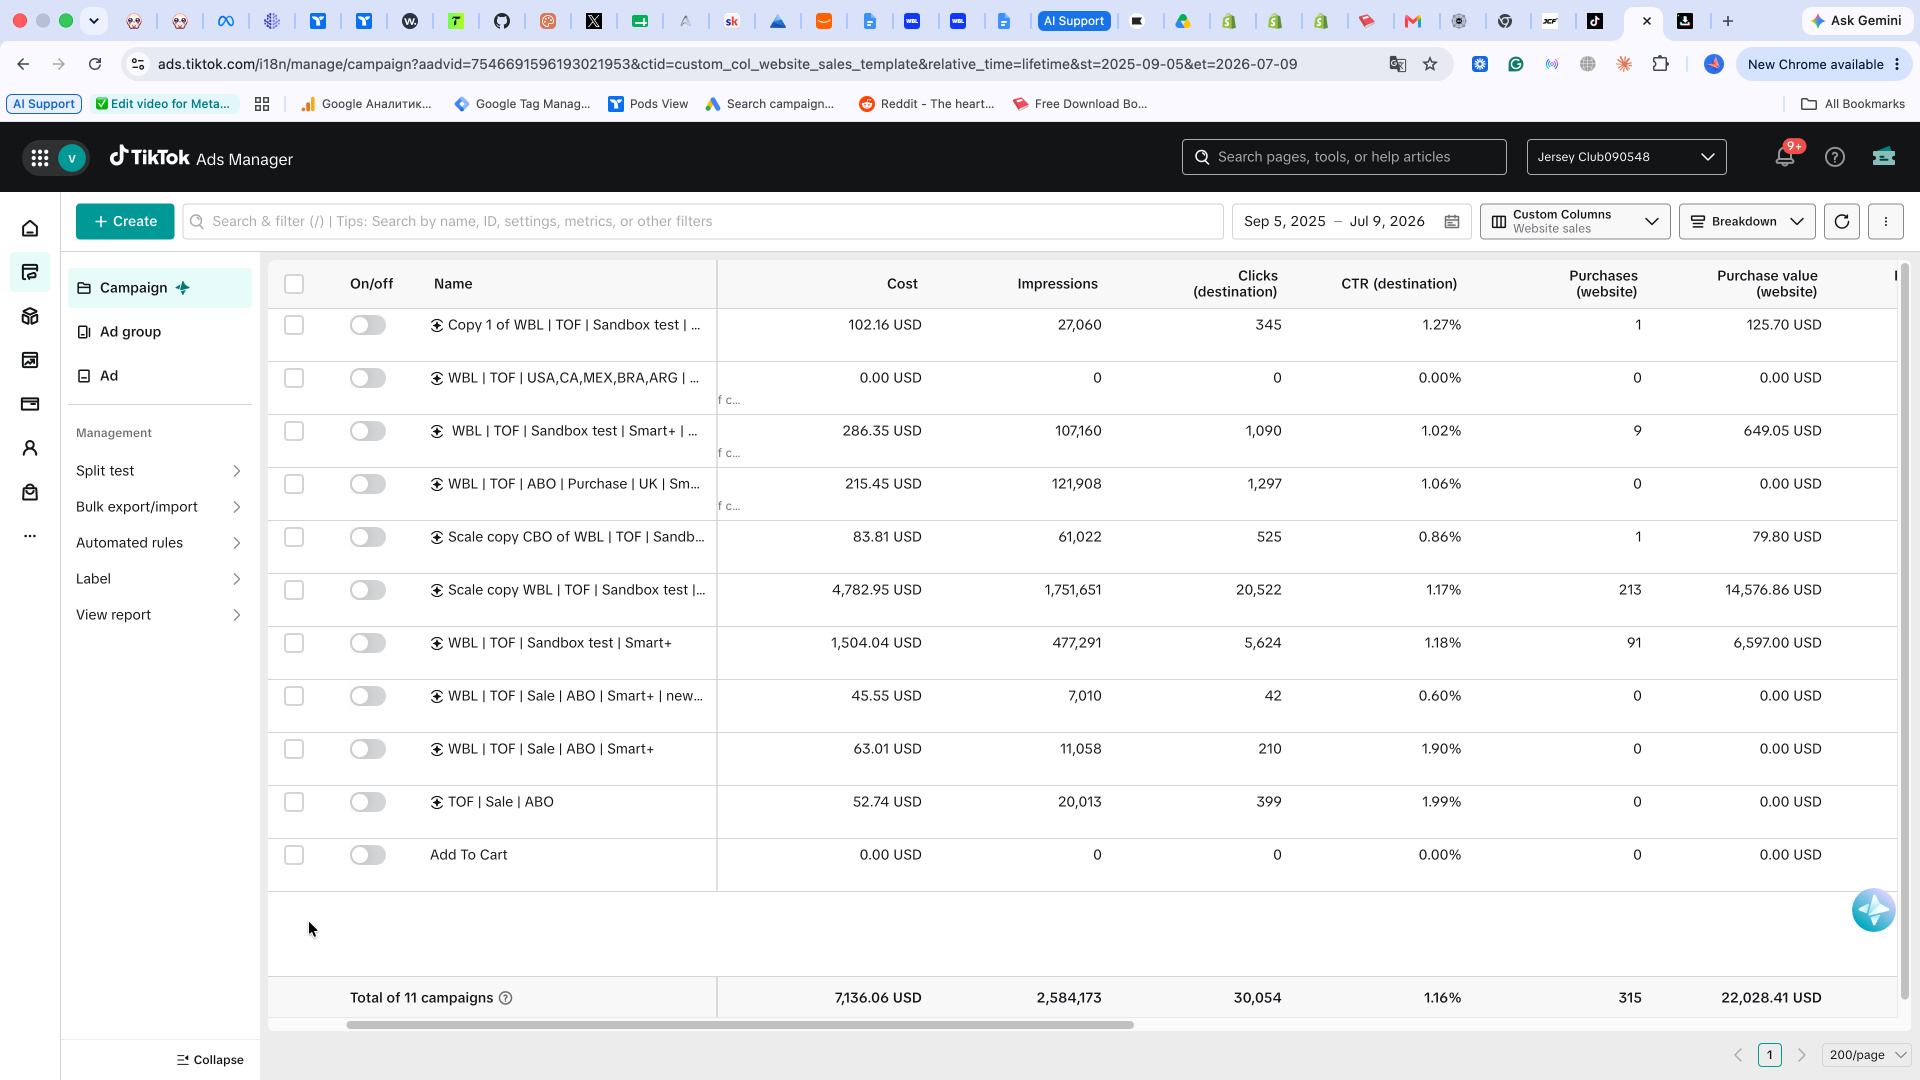Open the app grid launcher icon
This screenshot has width=1920, height=1080.
[x=40, y=158]
